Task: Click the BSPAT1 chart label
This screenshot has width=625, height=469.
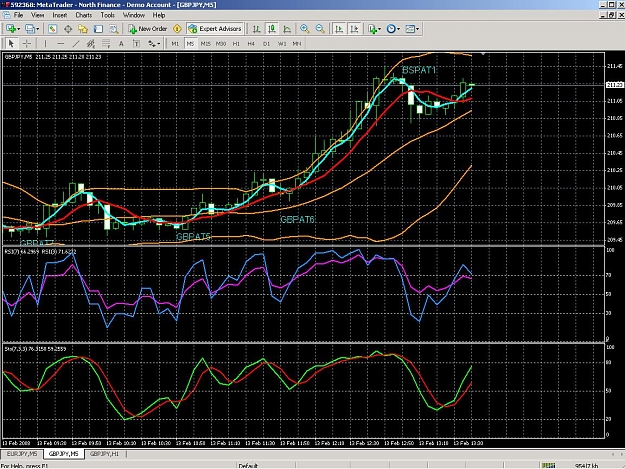Action: coord(419,70)
